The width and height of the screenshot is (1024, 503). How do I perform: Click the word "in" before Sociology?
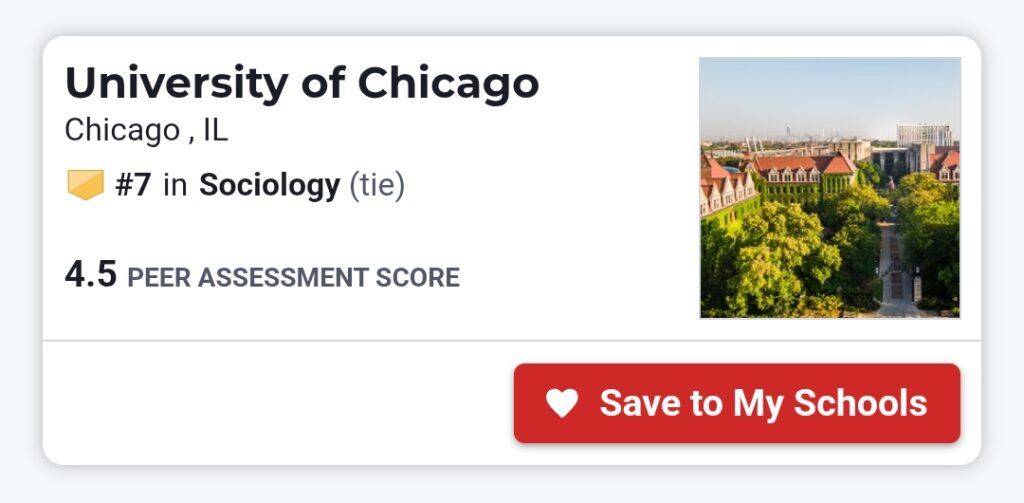pos(175,186)
